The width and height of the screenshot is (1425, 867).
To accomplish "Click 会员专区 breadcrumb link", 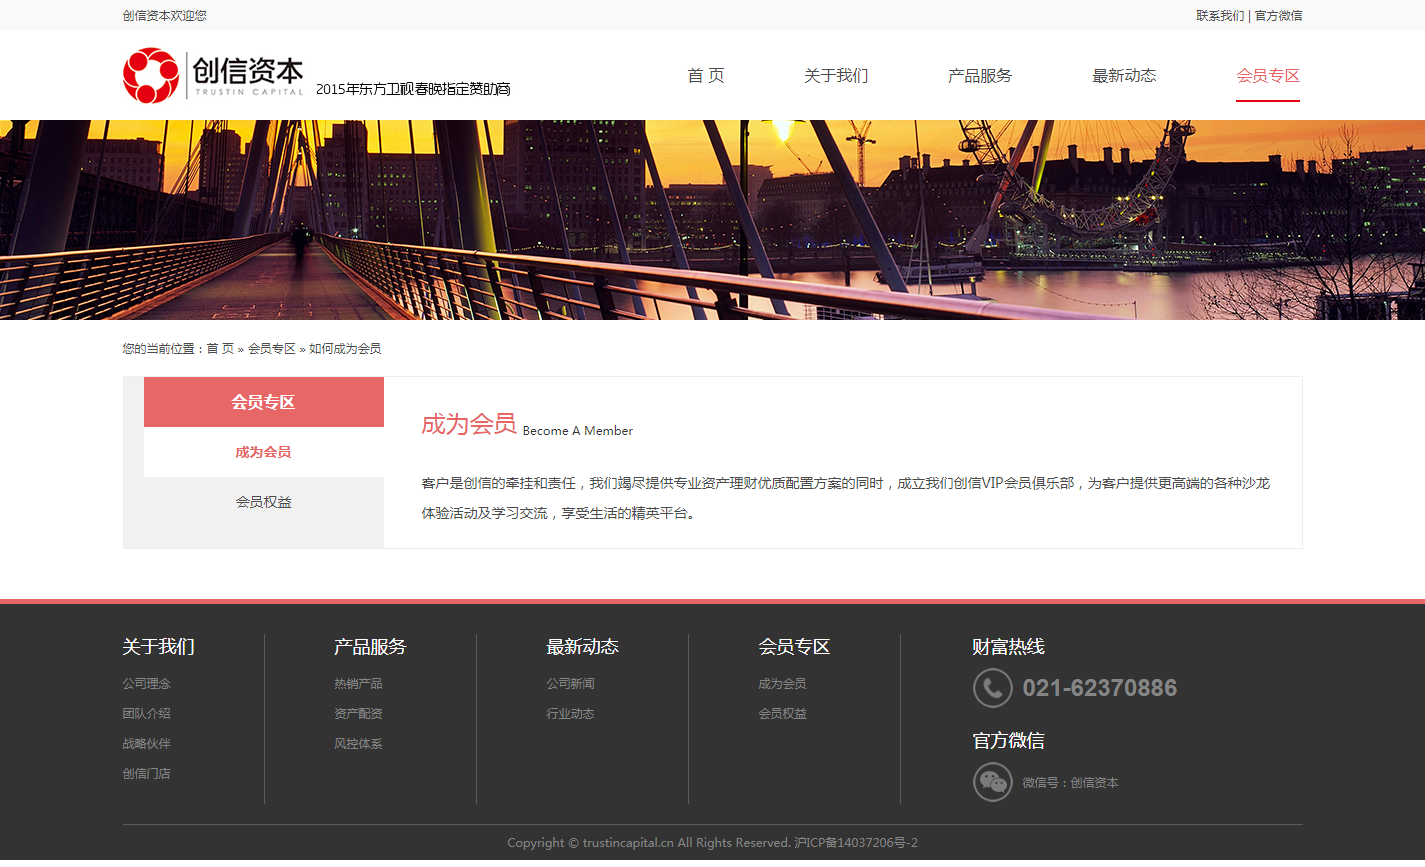I will coord(271,349).
